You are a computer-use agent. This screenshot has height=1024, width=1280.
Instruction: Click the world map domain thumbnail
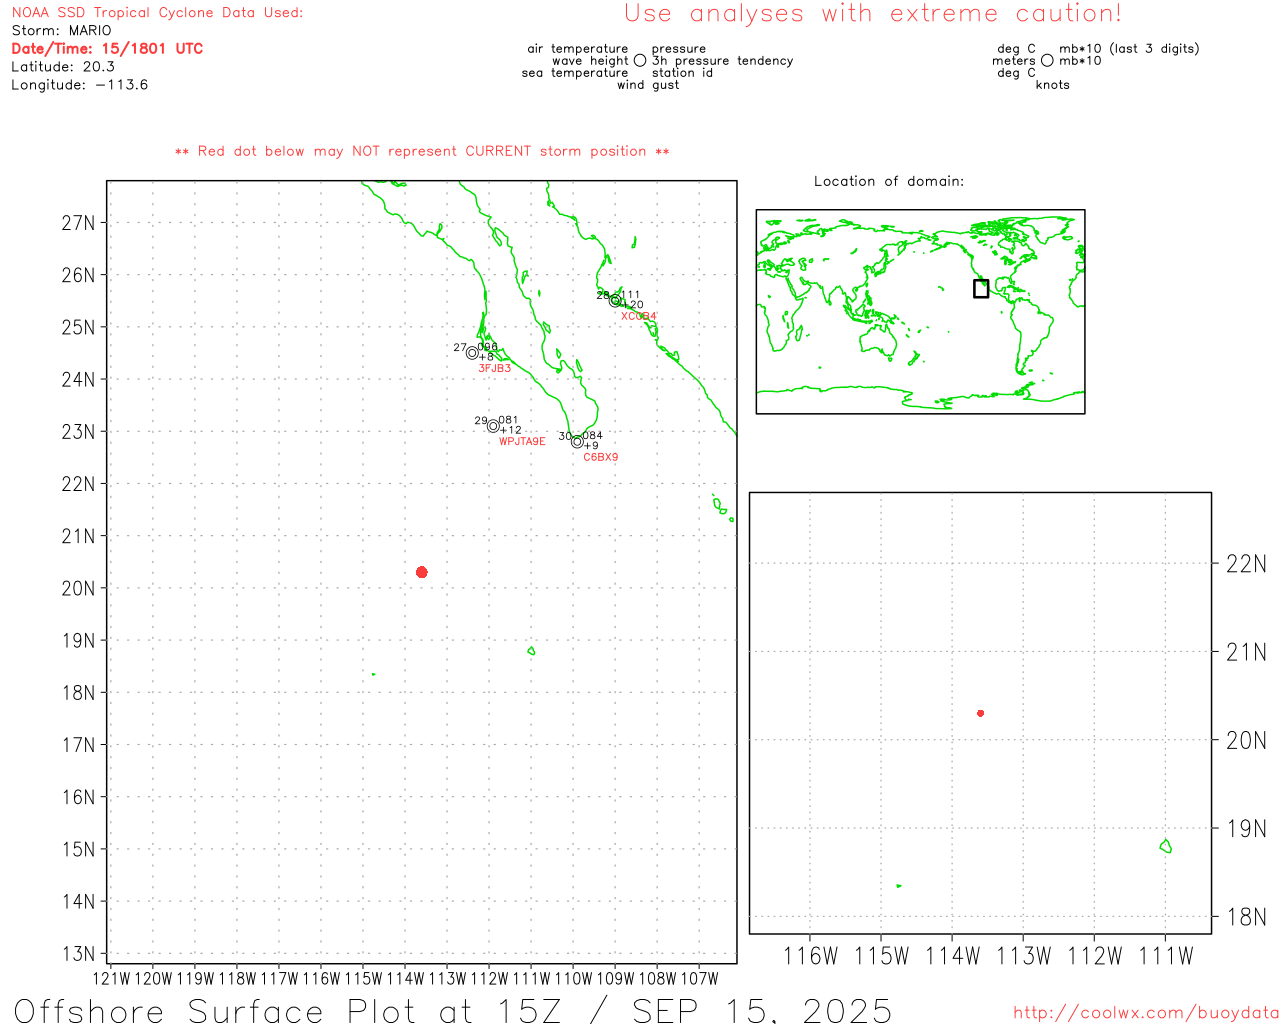coord(920,311)
